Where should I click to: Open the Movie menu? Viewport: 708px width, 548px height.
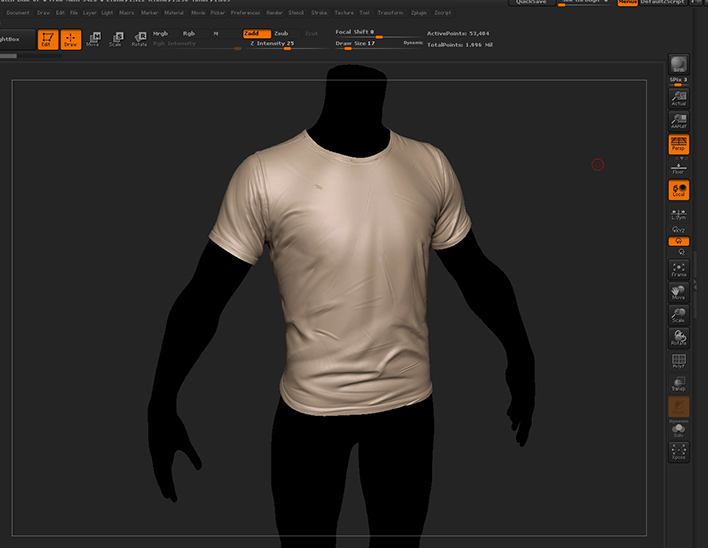click(198, 13)
